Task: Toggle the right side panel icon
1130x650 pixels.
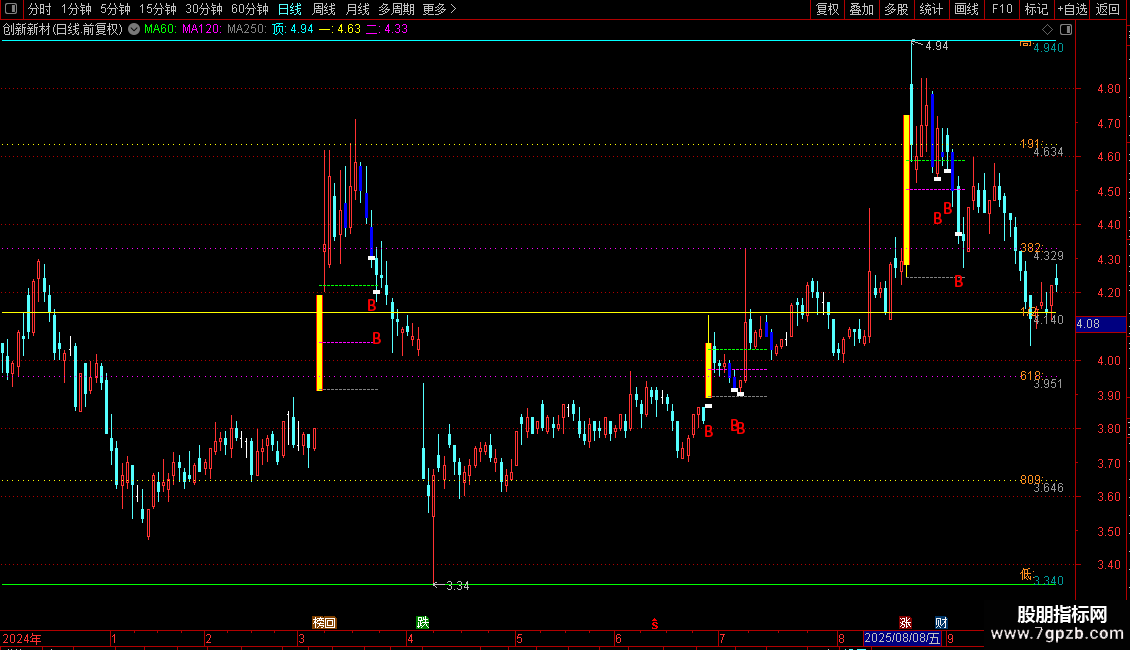Action: (1066, 29)
